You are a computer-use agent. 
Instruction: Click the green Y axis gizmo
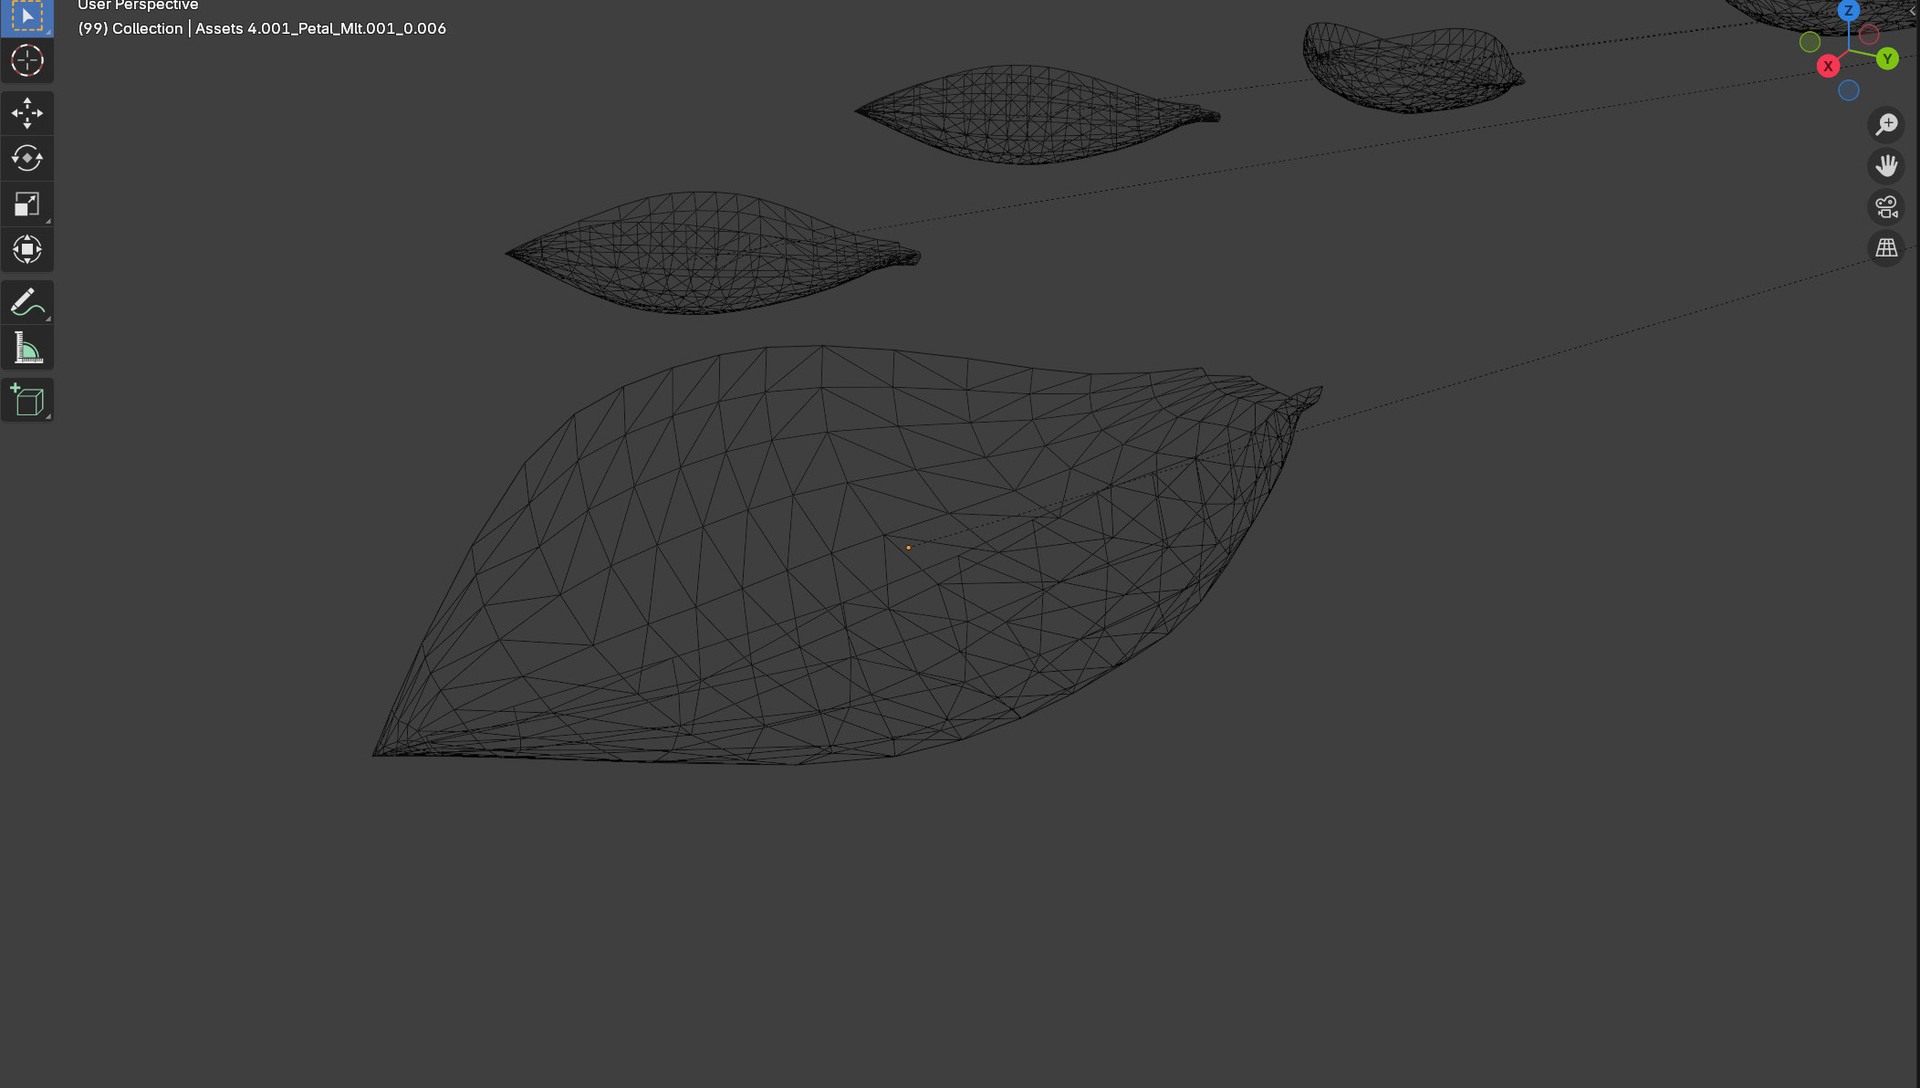click(x=1887, y=59)
